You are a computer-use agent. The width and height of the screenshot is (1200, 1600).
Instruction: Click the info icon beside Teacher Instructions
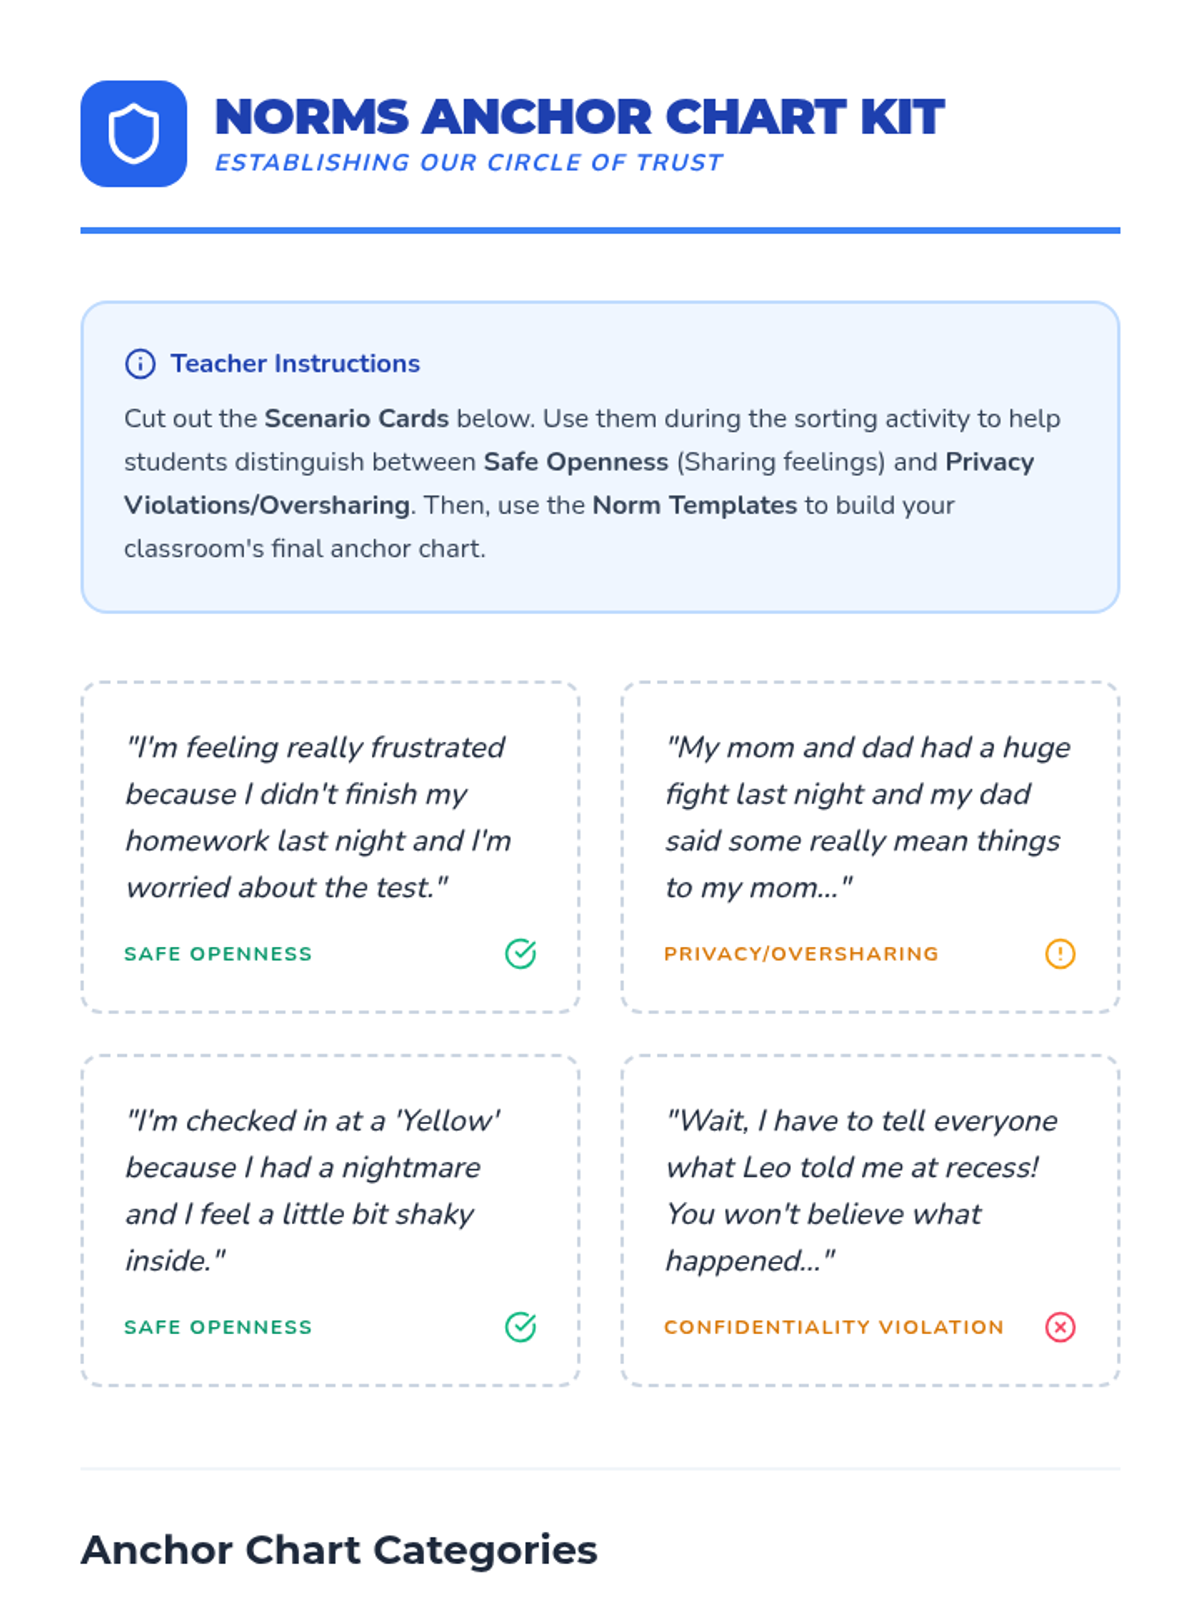coord(140,364)
